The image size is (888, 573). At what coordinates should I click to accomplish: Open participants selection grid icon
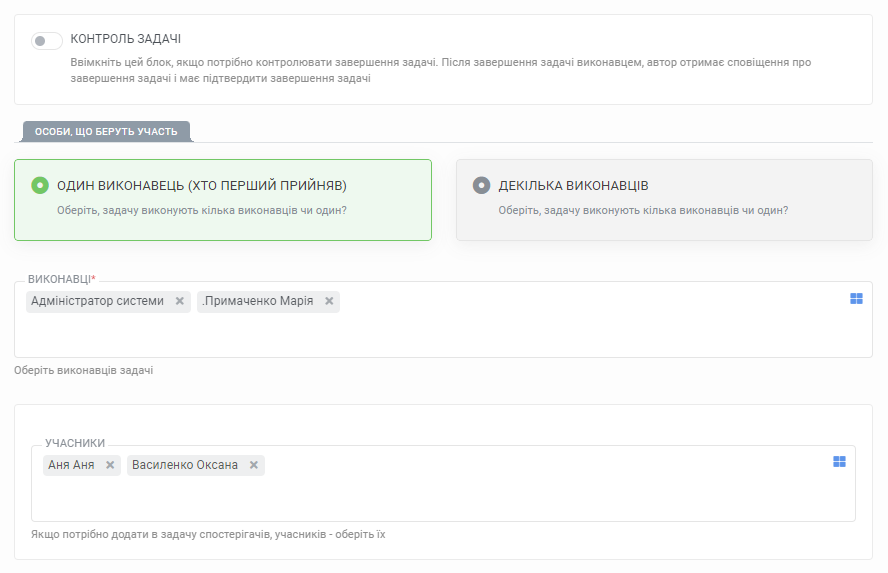click(839, 462)
